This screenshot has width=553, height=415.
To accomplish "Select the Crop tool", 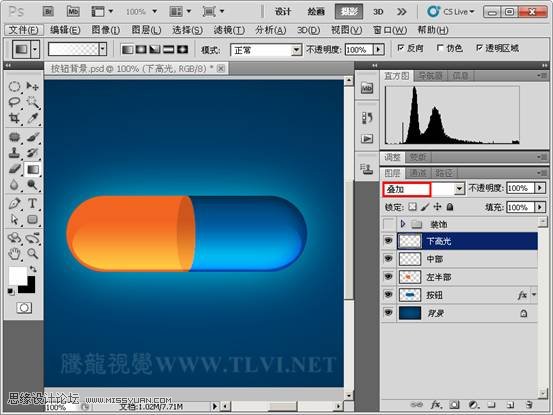I will (14, 118).
